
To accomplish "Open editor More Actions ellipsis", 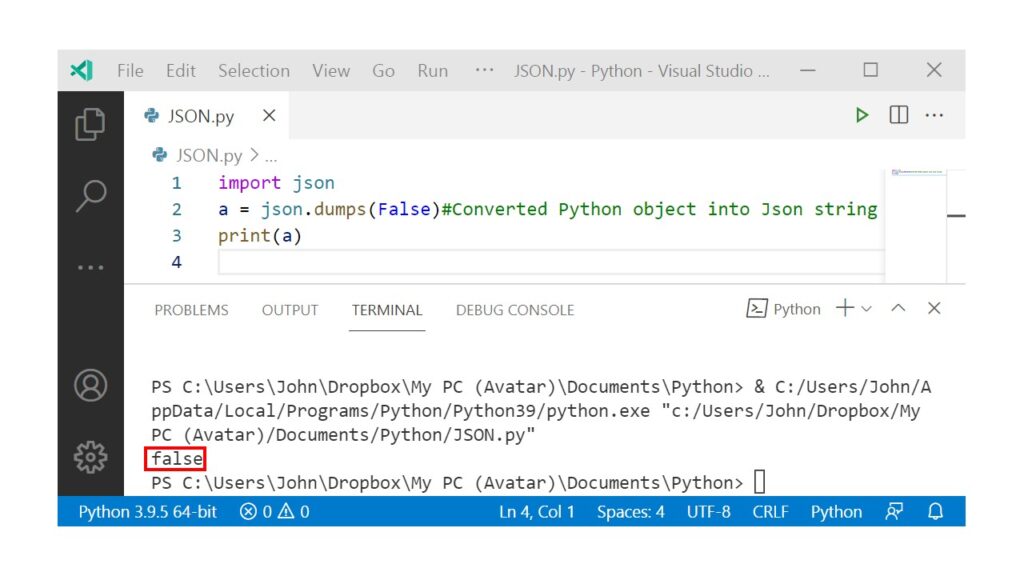I will pos(934,116).
